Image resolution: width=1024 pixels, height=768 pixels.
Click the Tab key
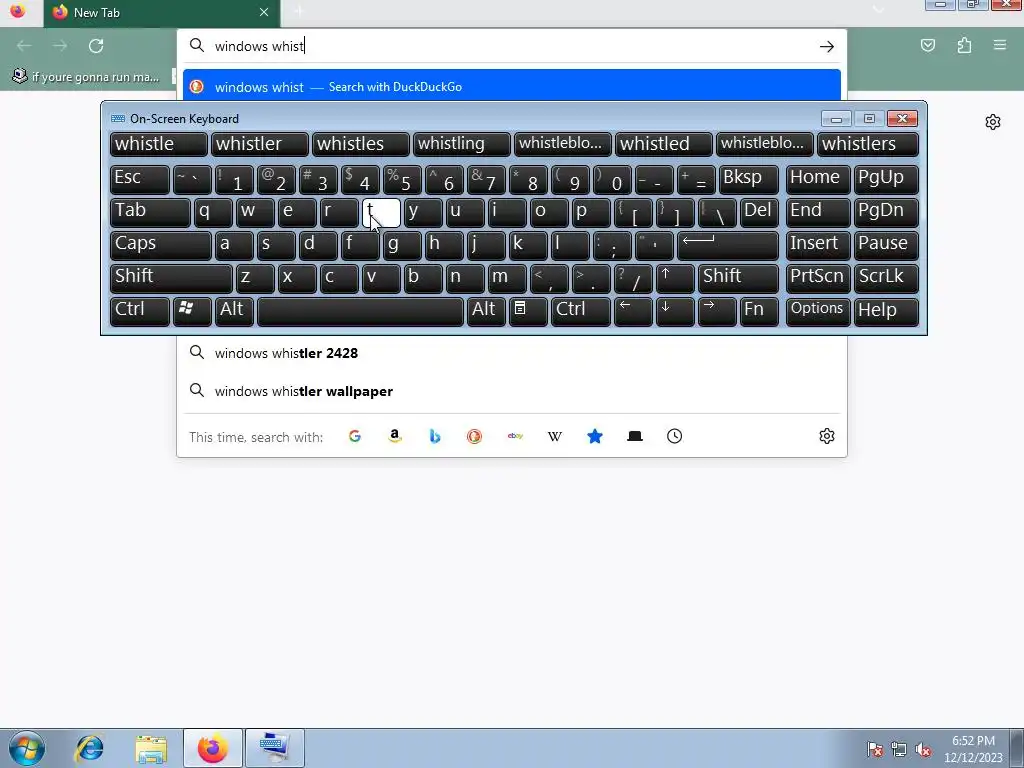(x=150, y=212)
